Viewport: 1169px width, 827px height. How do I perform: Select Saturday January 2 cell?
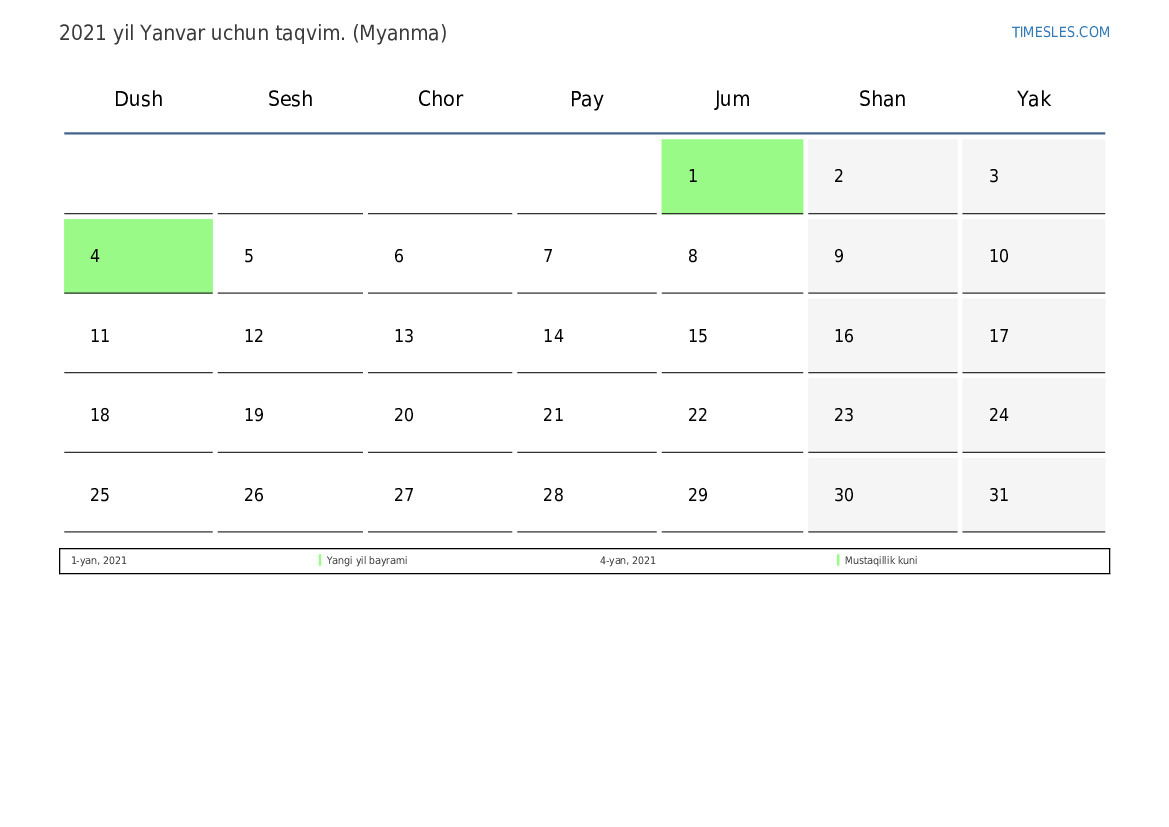pyautogui.click(x=882, y=176)
